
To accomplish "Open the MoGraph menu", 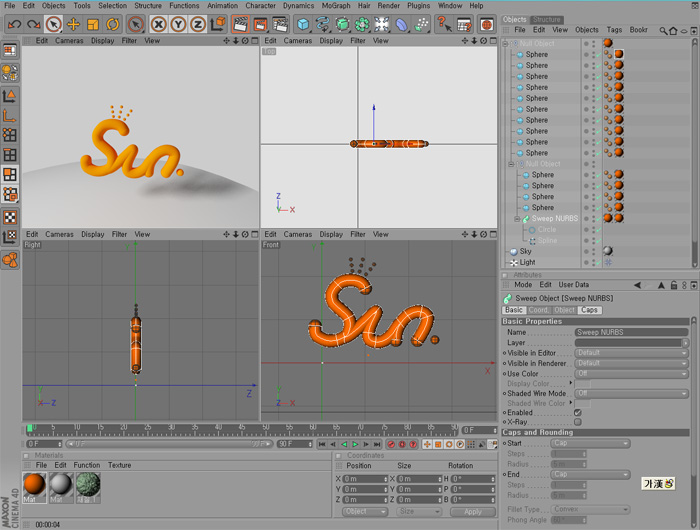I will 336,6.
